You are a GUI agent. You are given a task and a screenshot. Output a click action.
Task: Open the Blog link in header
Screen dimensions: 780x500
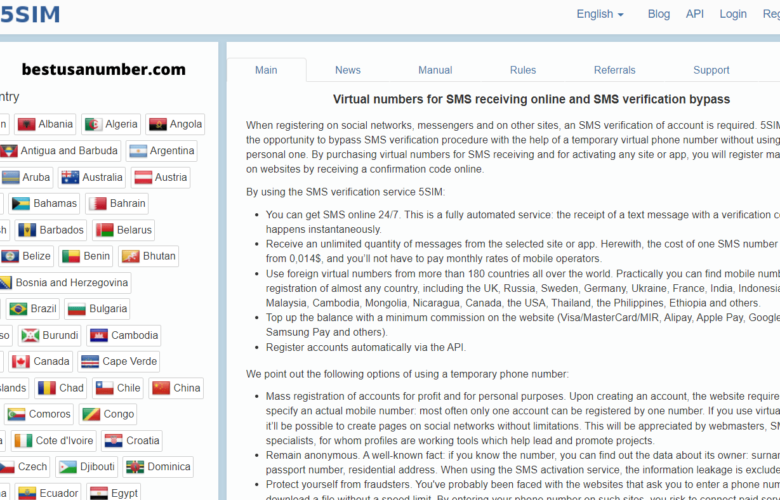[659, 14]
